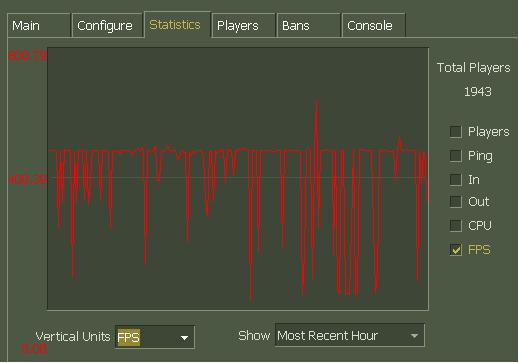Image resolution: width=519 pixels, height=363 pixels.
Task: Click the Show label
Action: 254,335
